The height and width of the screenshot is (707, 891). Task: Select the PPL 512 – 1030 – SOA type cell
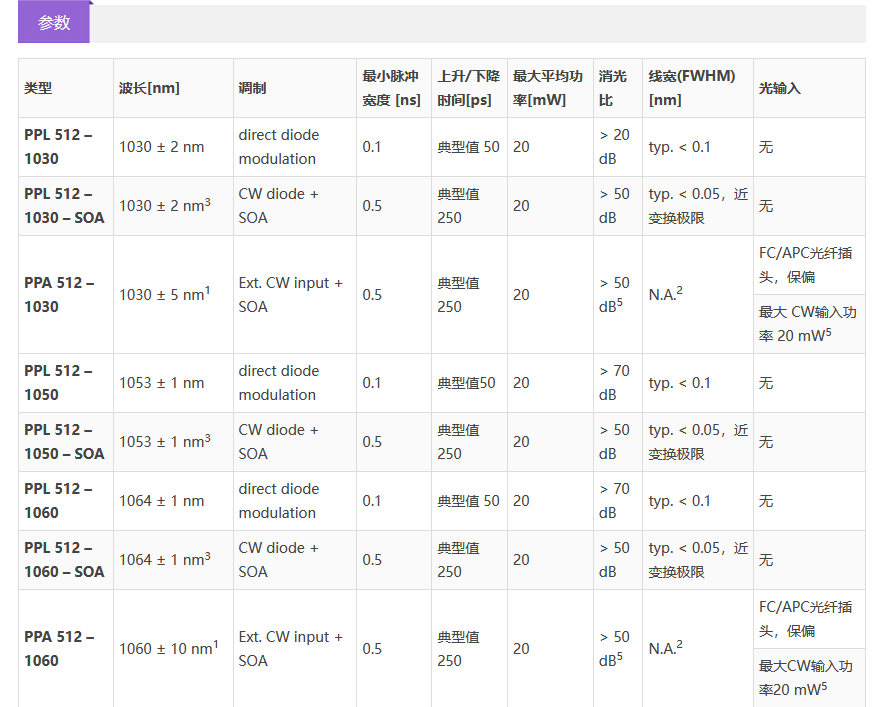pyautogui.click(x=64, y=206)
